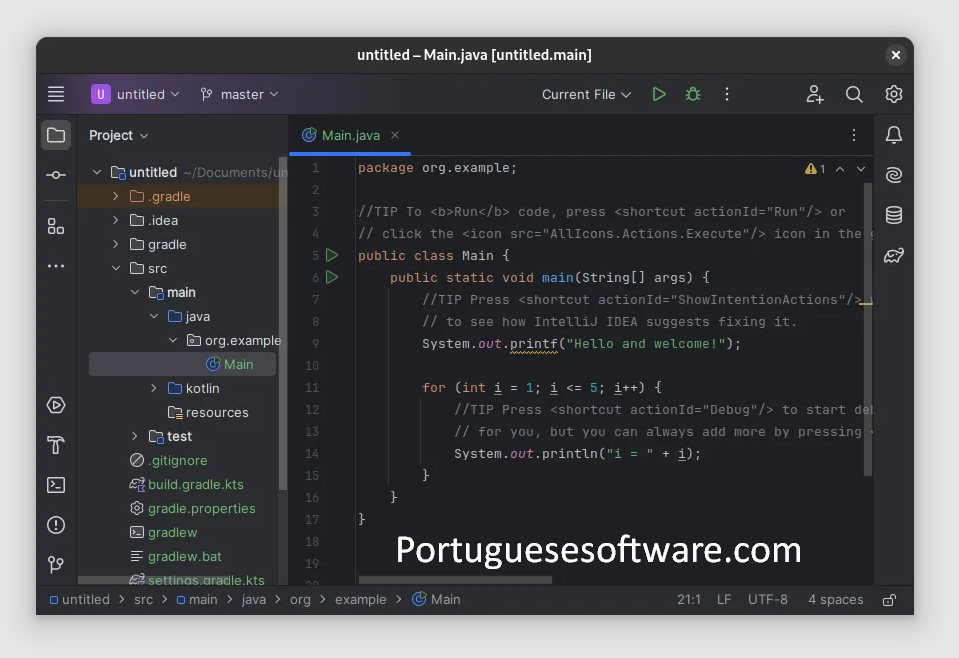Image resolution: width=959 pixels, height=658 pixels.
Task: Run main method from the gutter arrow
Action: point(332,277)
